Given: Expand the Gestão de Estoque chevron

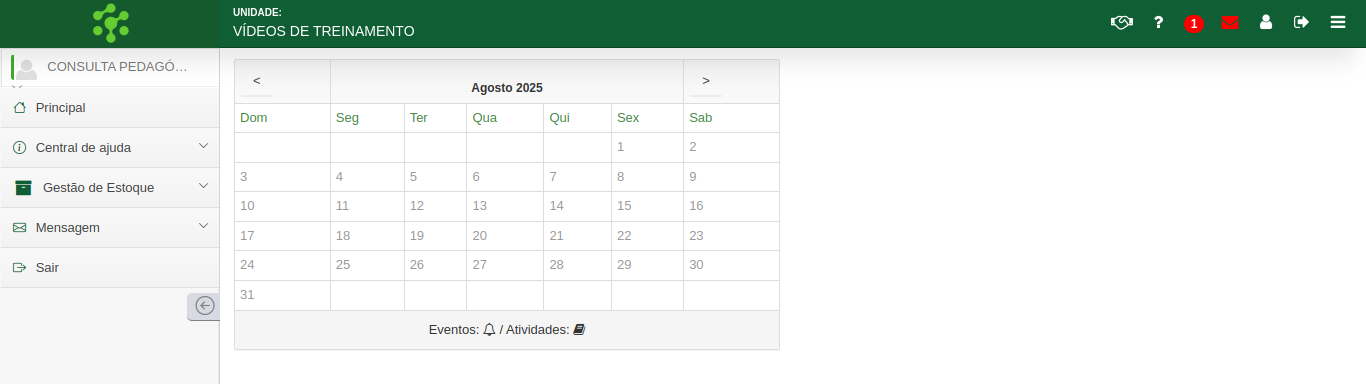Looking at the screenshot, I should coord(204,186).
